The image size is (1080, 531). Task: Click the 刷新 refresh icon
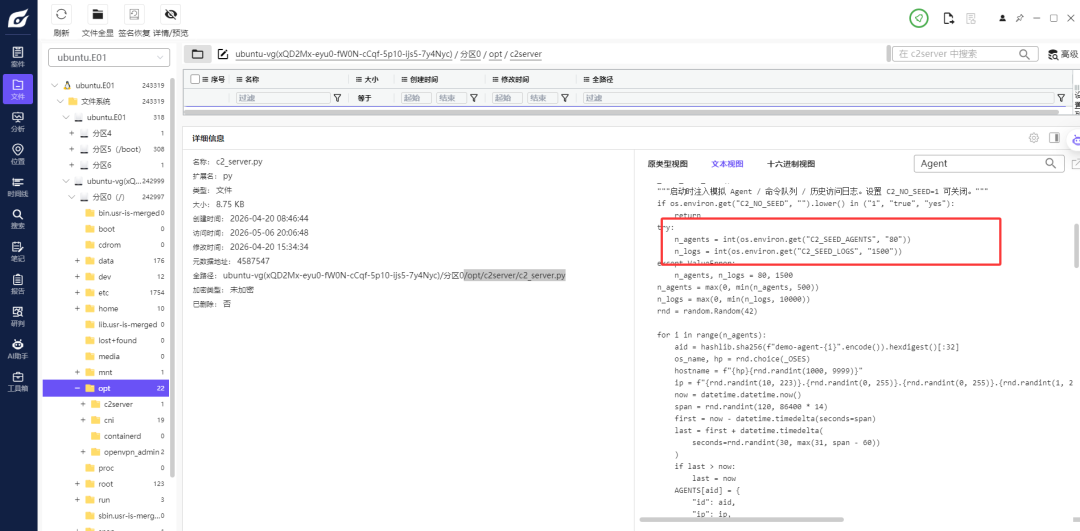[x=61, y=14]
